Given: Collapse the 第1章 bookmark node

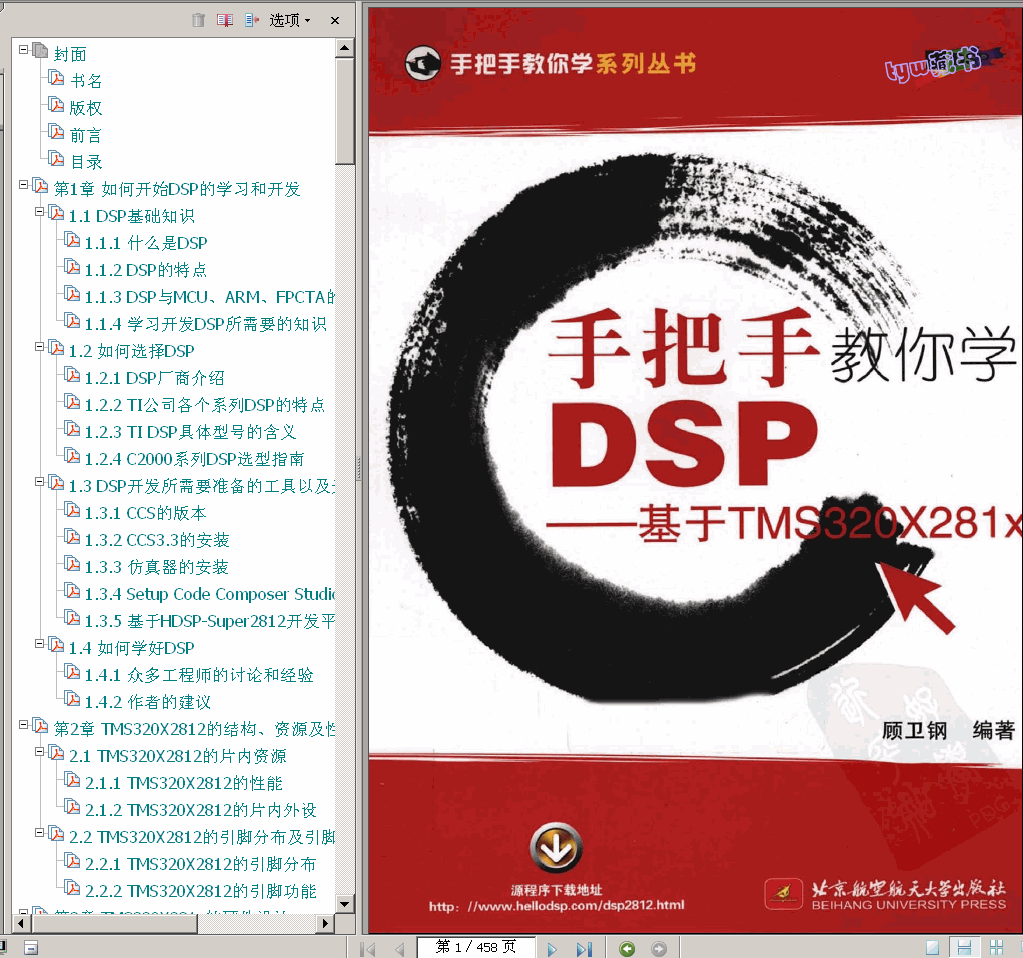Looking at the screenshot, I should (x=23, y=185).
